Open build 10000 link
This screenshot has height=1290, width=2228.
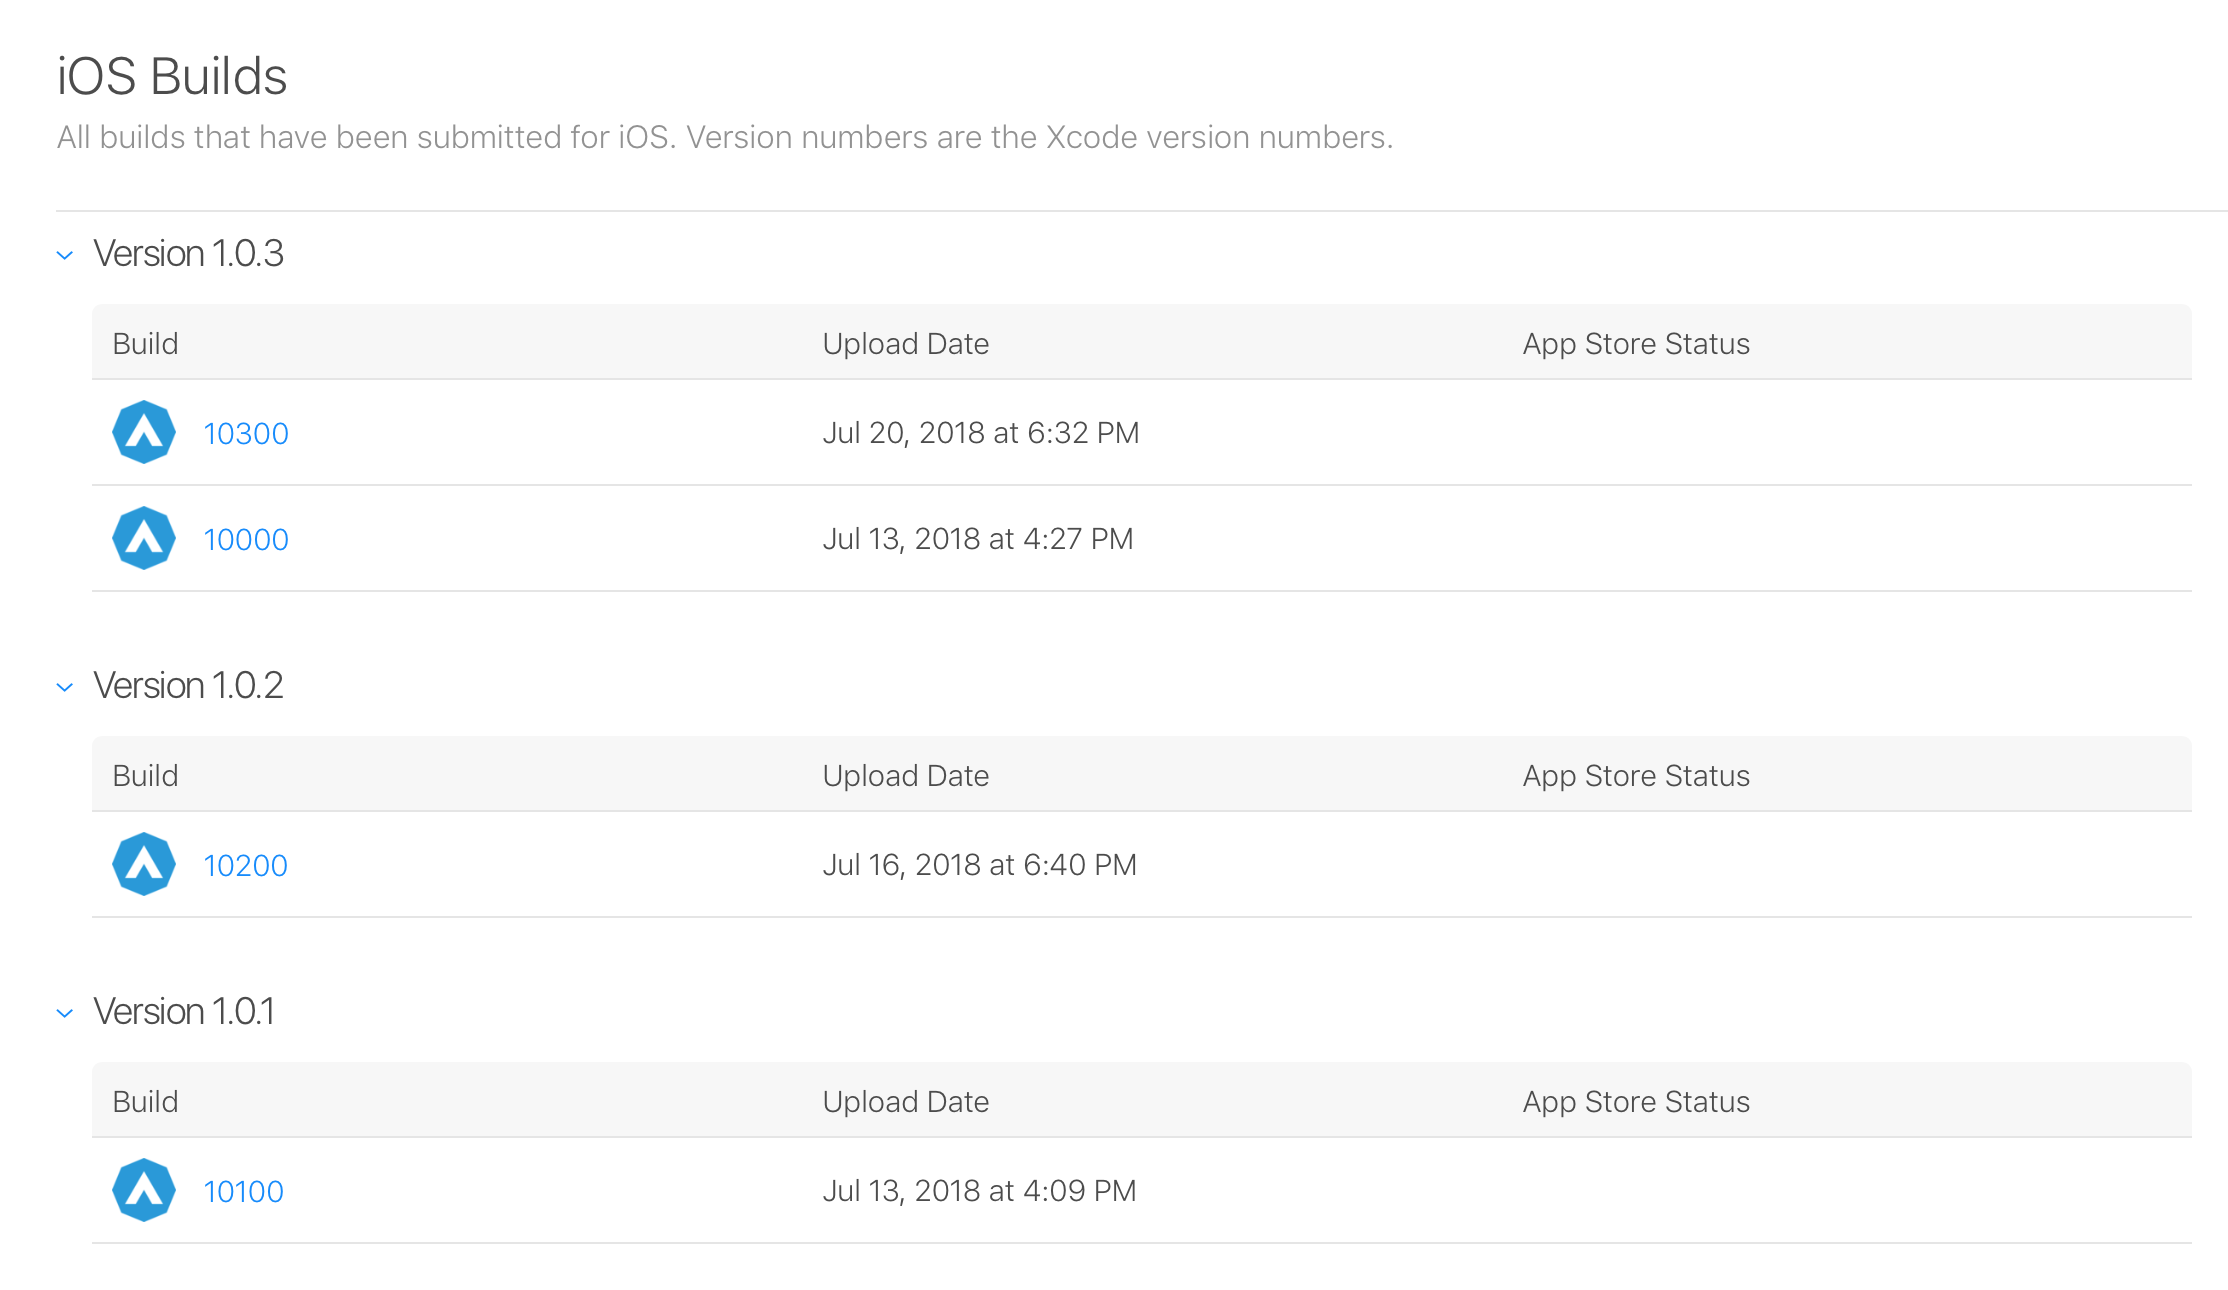click(246, 539)
